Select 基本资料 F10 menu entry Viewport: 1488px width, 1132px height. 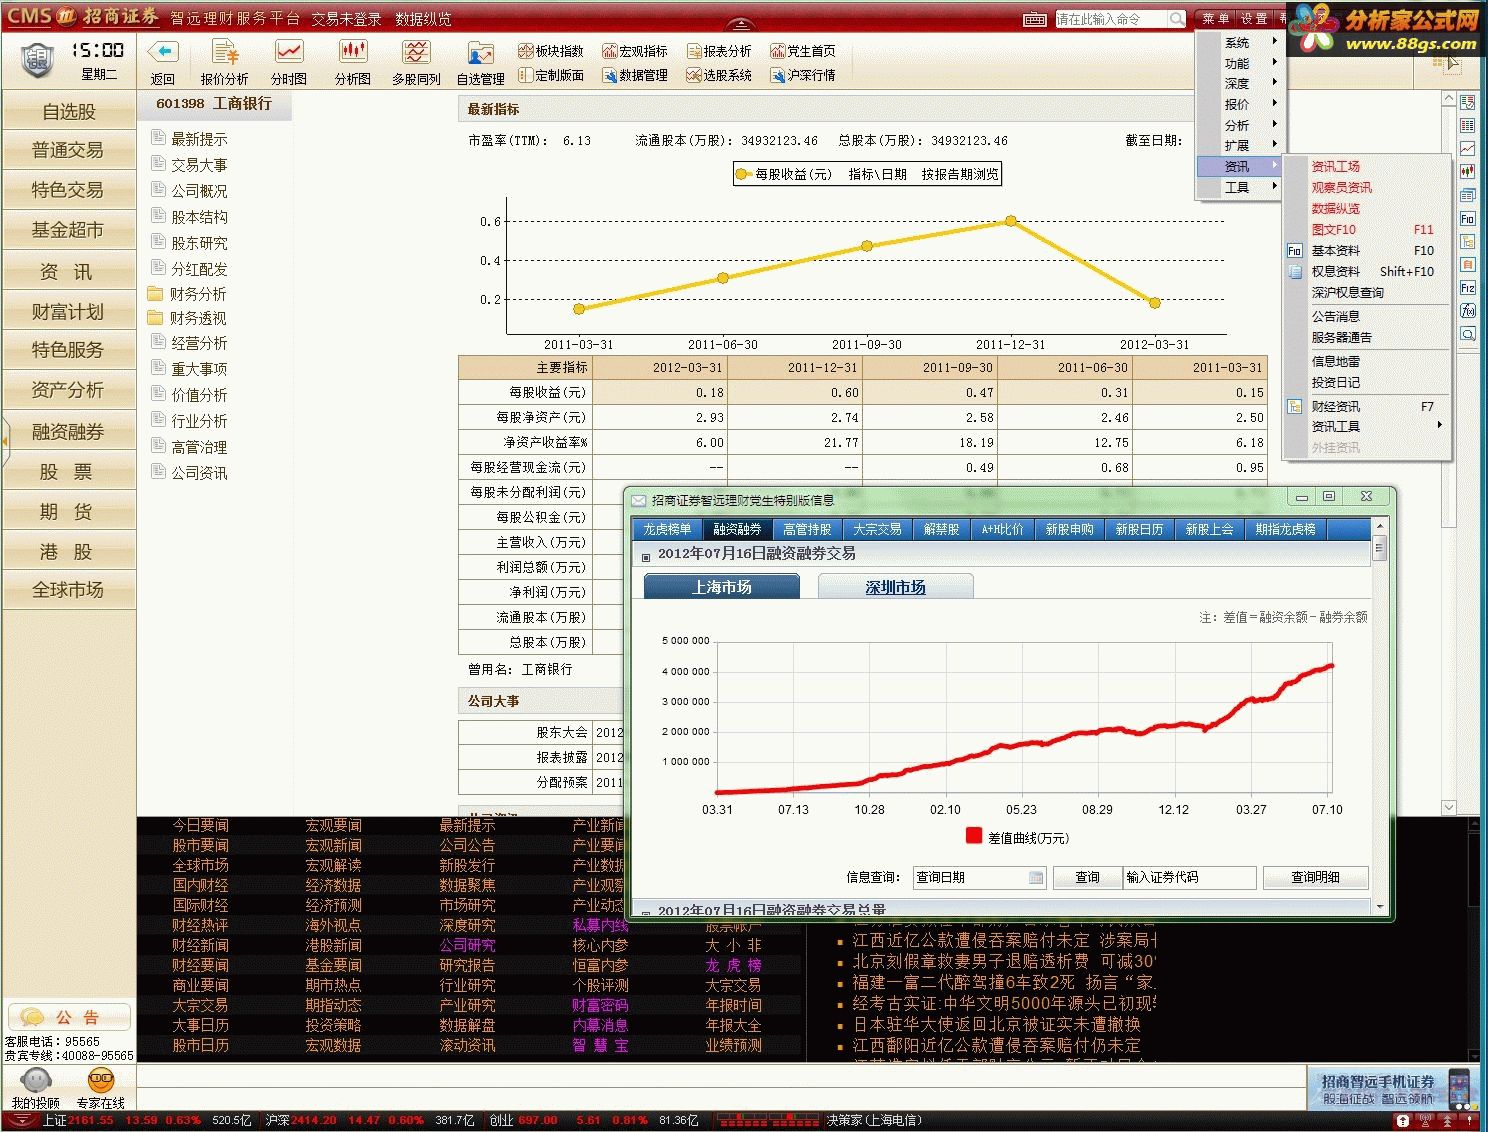(1367, 250)
